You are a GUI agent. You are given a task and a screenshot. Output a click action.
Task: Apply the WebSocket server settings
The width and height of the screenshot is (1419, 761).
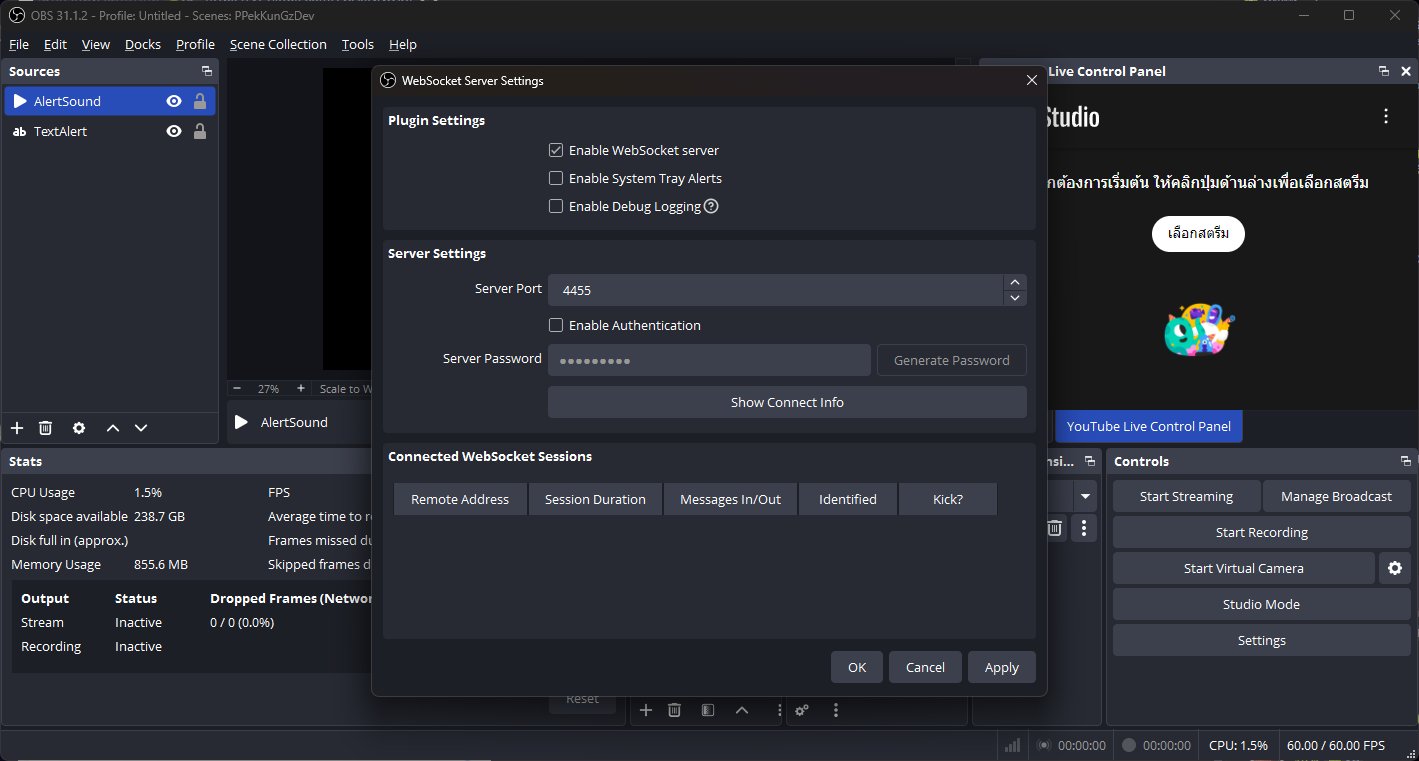point(1001,667)
